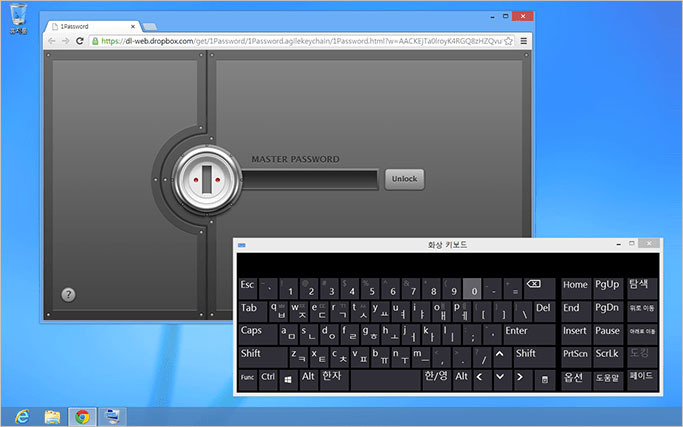Viewport: 683px width, 427px height.
Task: Click the 1Password lock keyhole dial
Action: [206, 180]
